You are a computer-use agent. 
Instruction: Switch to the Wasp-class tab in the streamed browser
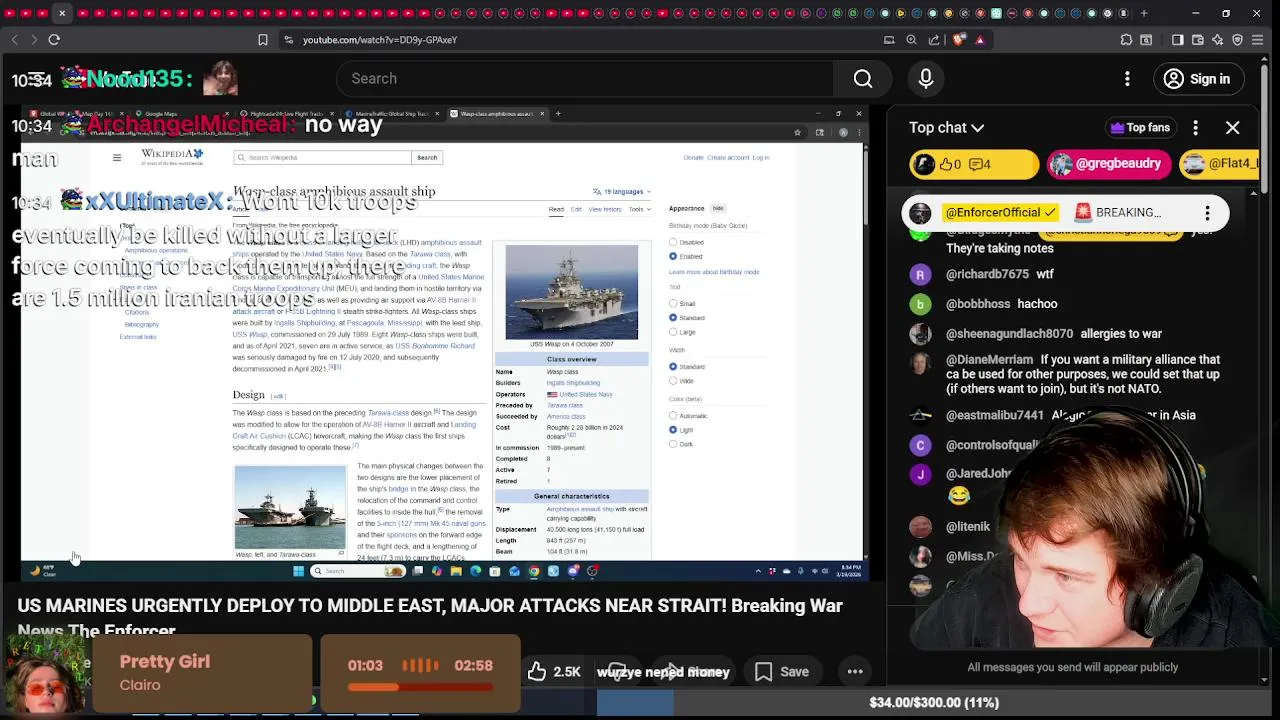(495, 114)
